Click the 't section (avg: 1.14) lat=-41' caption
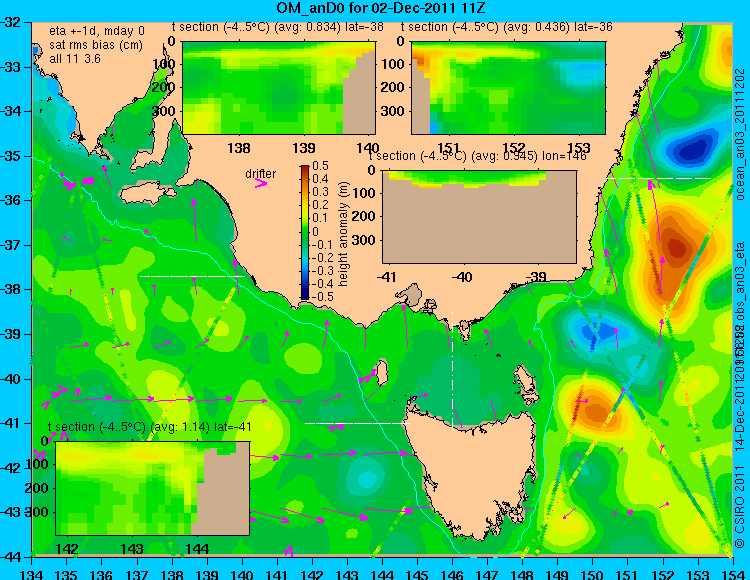The image size is (750, 580). (x=149, y=427)
